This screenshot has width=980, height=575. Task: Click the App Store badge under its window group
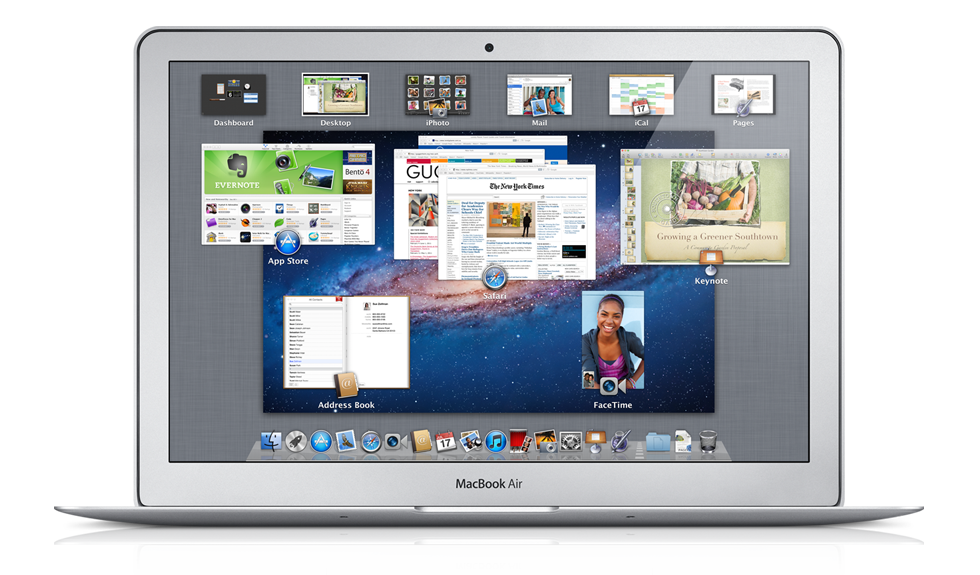point(288,242)
